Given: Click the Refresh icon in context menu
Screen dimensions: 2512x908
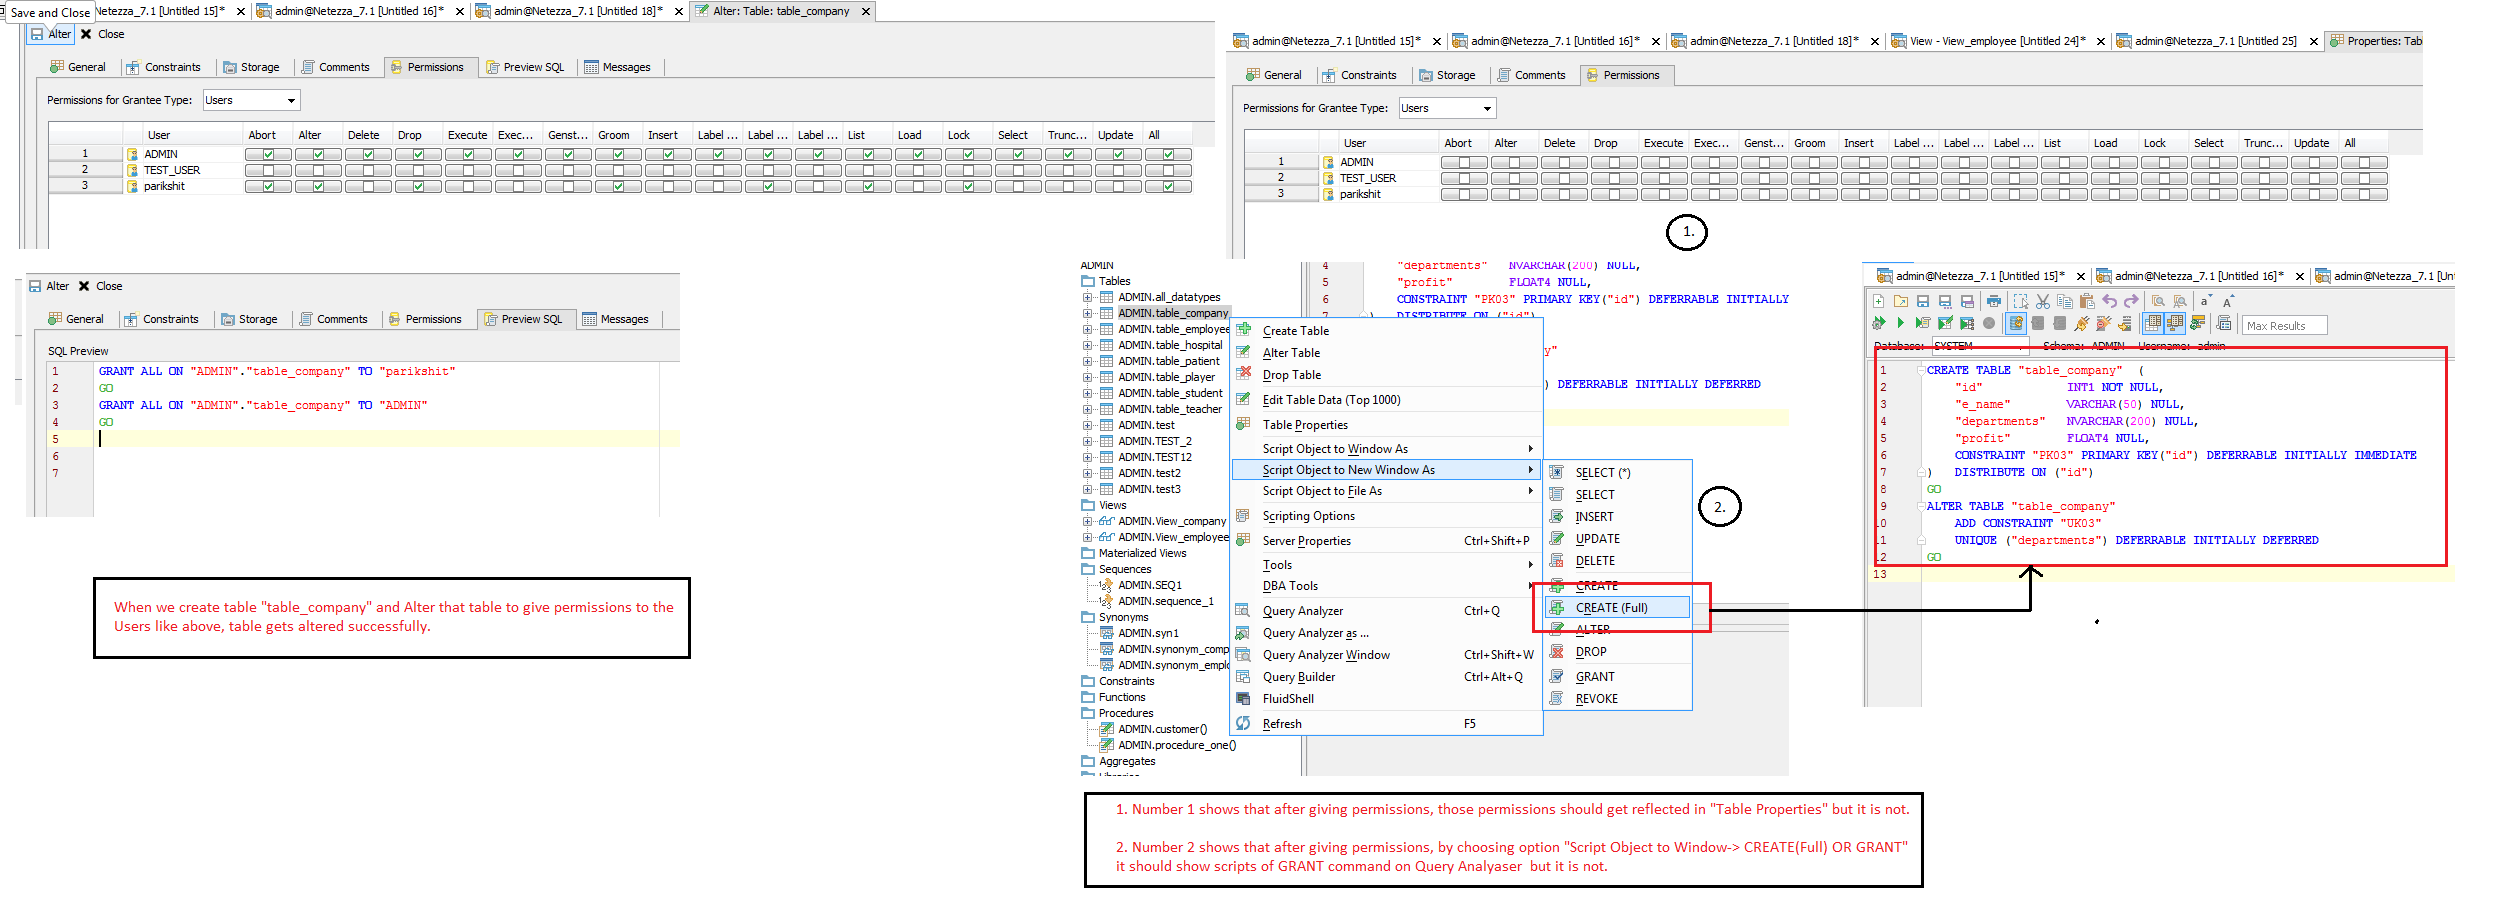Looking at the screenshot, I should coord(1243,723).
